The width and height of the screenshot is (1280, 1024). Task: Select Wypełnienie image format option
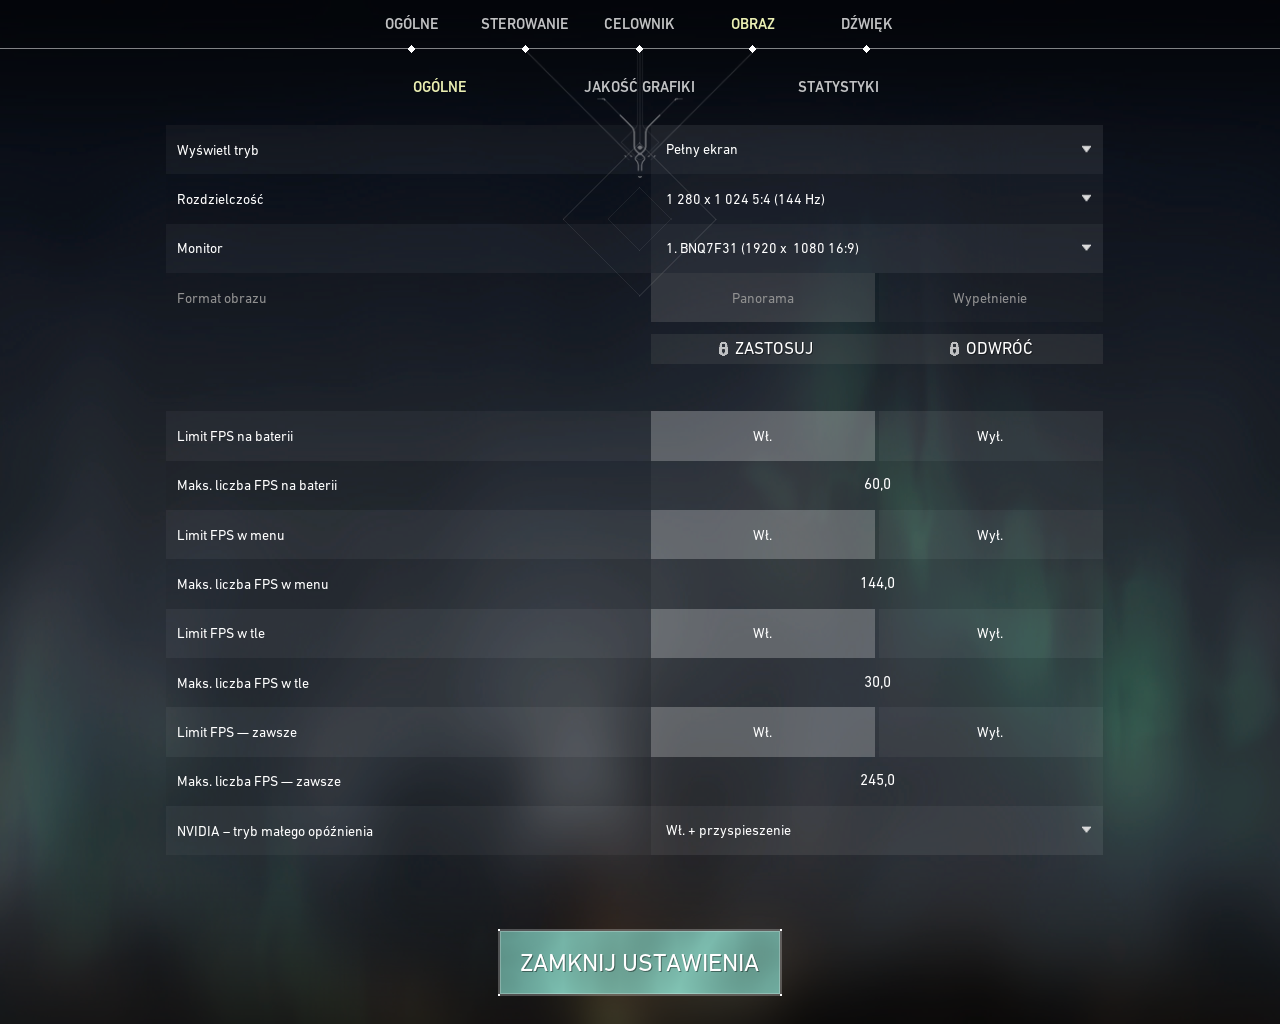tap(989, 298)
